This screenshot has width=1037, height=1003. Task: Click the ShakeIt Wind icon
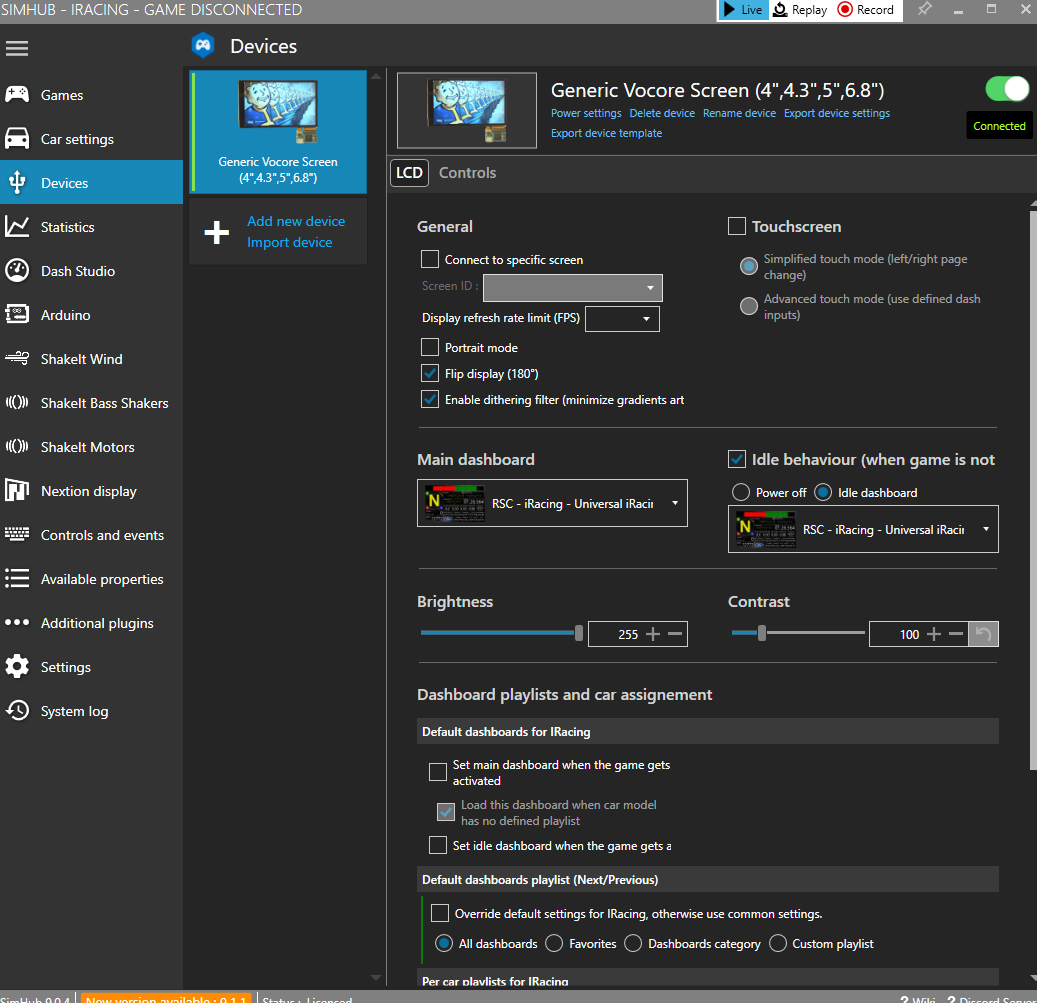click(17, 358)
